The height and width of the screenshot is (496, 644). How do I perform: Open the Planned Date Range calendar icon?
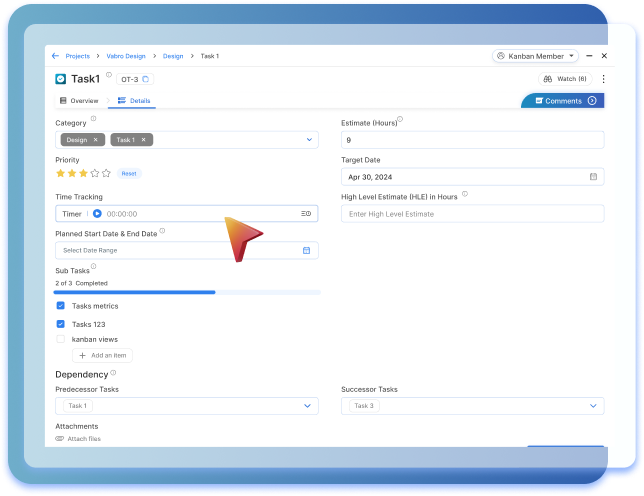pos(307,250)
